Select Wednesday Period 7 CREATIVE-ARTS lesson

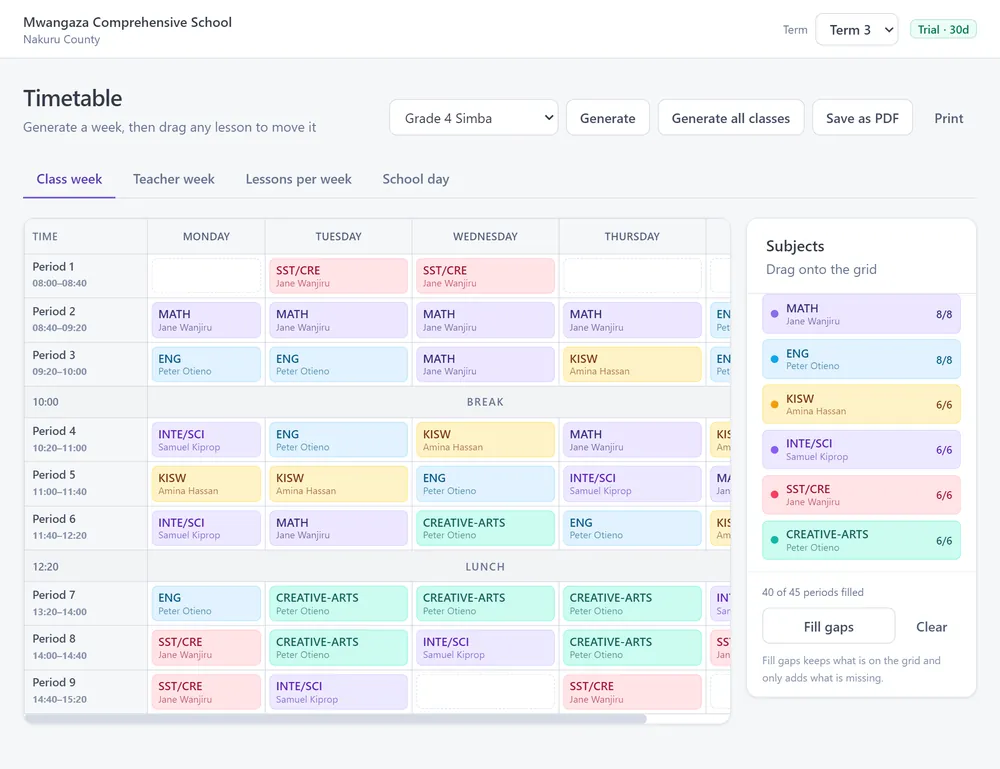485,603
